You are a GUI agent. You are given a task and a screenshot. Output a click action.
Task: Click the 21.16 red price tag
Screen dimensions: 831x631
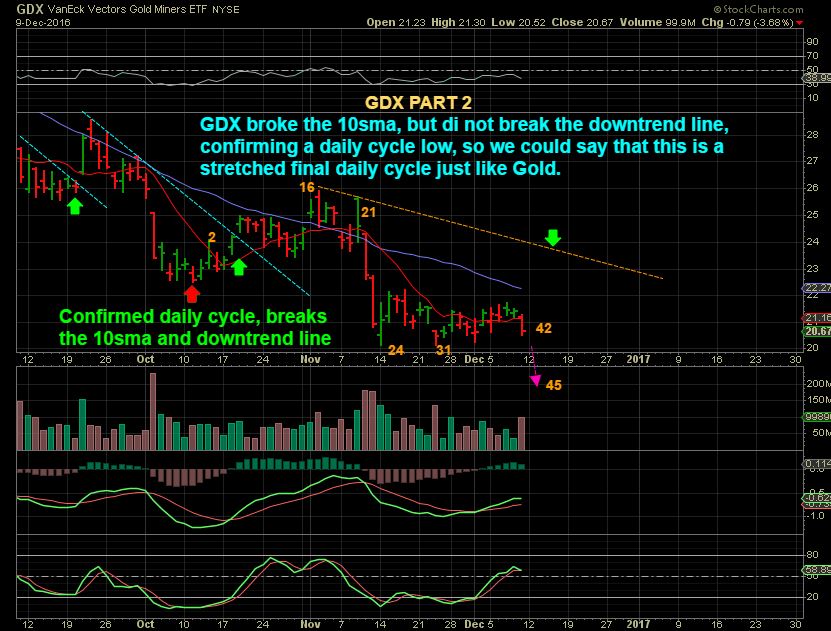click(x=817, y=318)
